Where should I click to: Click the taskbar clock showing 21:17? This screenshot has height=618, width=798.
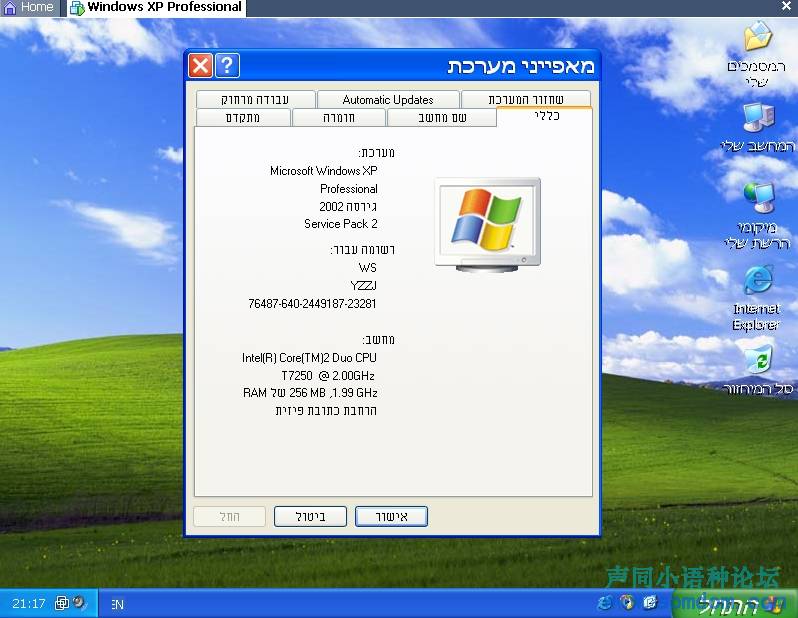coord(28,604)
